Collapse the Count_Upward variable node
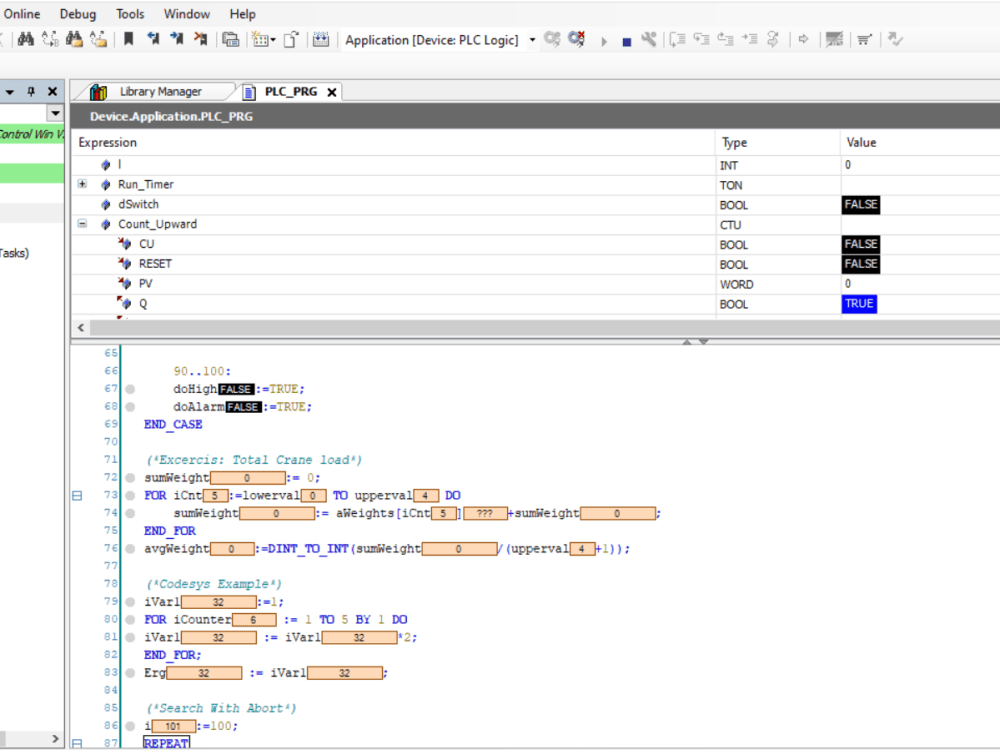 82,224
